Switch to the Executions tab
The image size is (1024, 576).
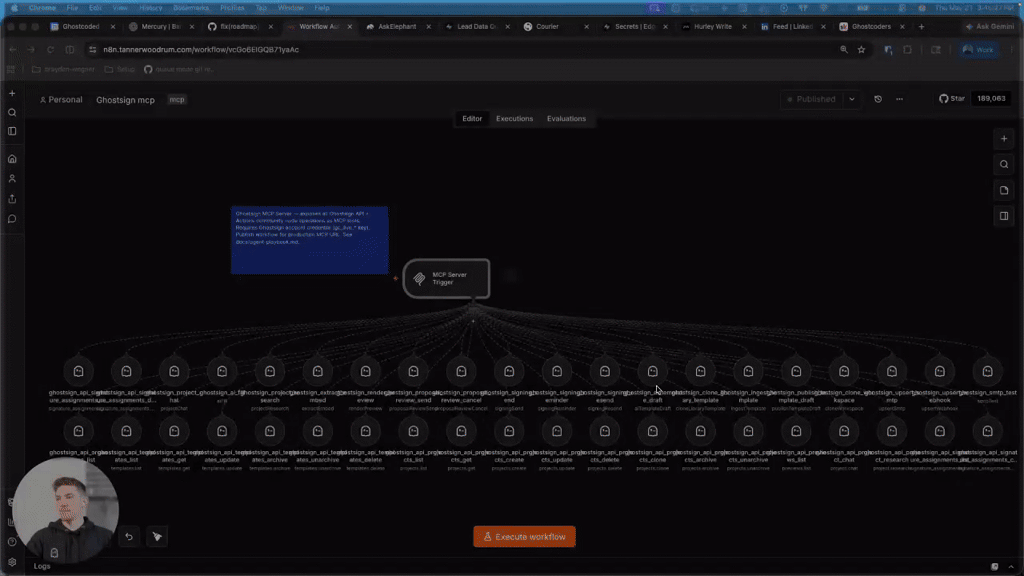coord(514,119)
